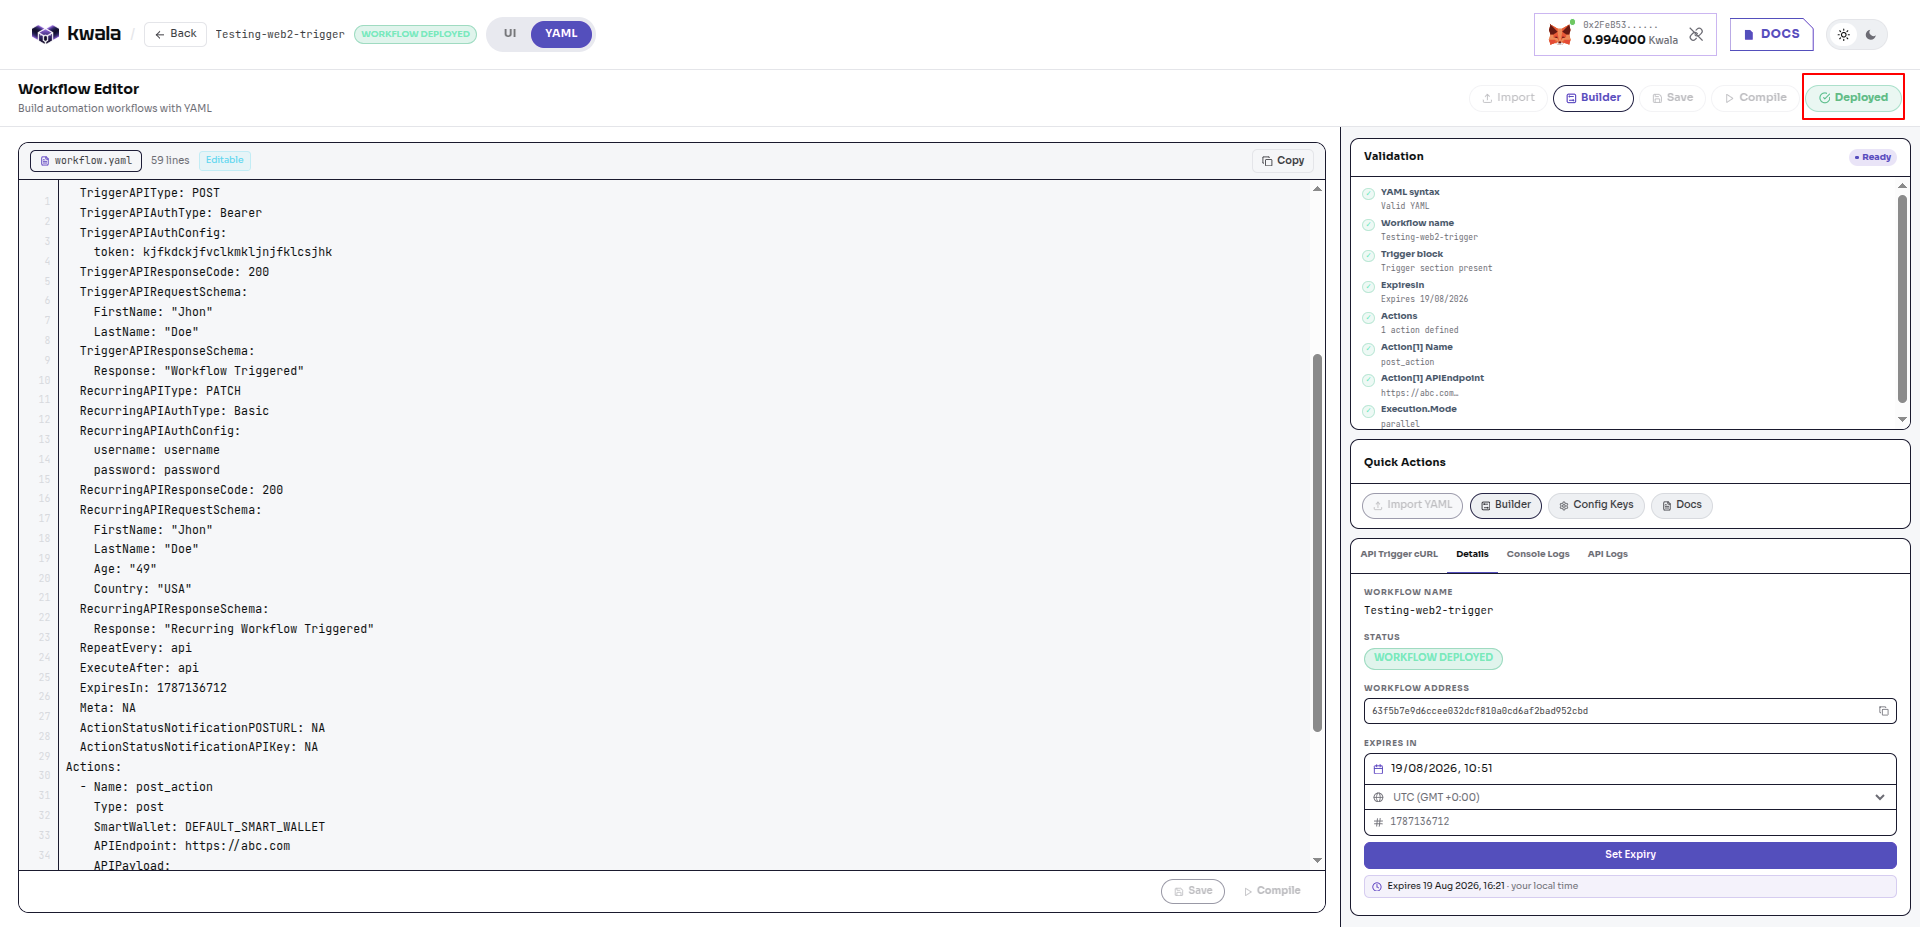1920x927 pixels.
Task: Open the DOCS page
Action: coord(1771,34)
